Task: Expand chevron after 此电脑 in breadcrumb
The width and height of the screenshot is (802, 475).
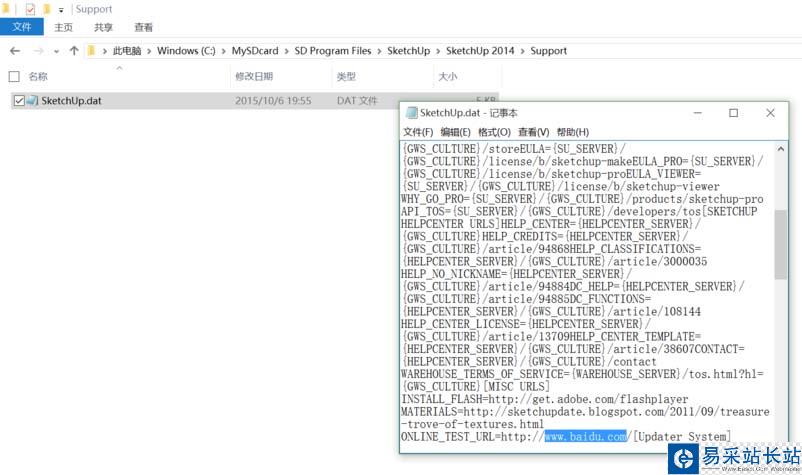Action: tap(149, 51)
